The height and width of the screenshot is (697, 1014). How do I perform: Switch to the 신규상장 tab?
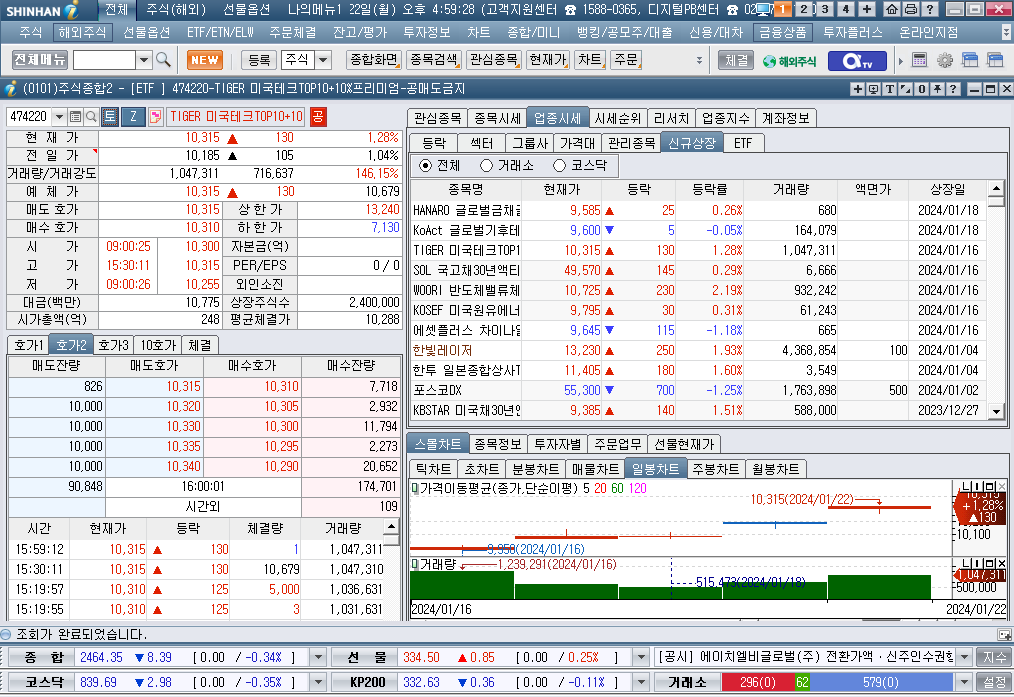click(691, 144)
